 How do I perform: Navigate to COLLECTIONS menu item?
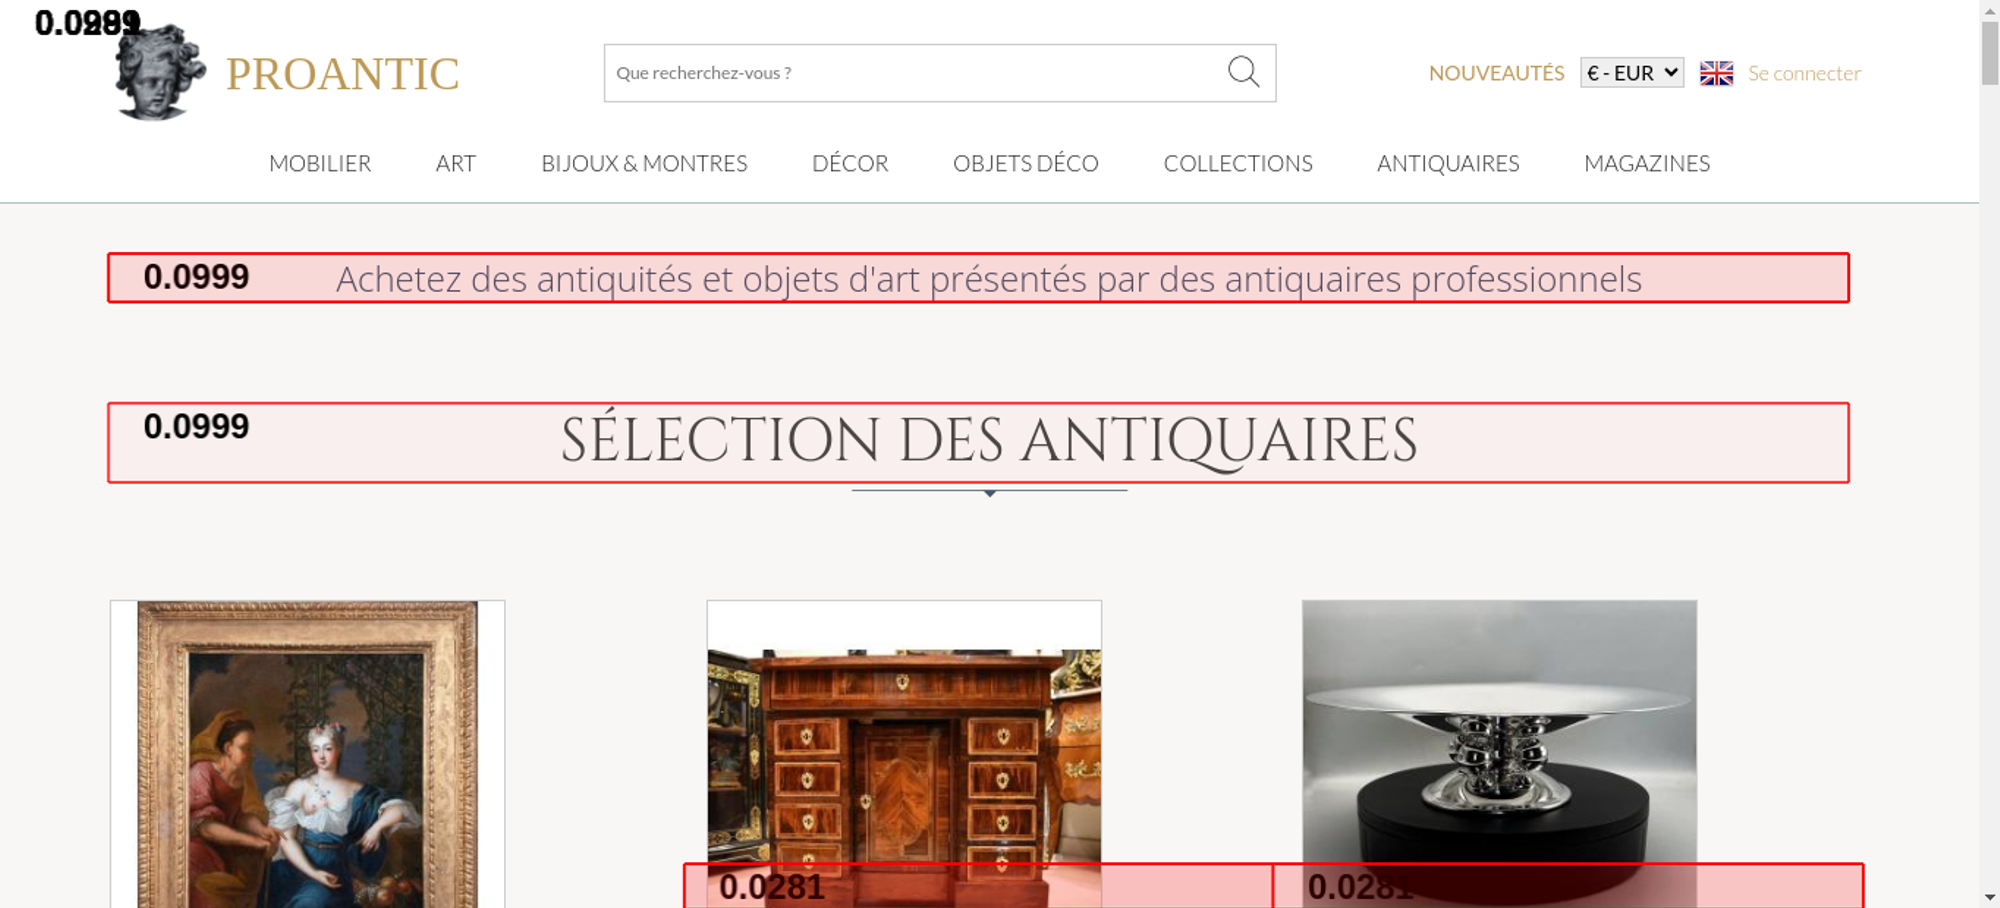click(1238, 163)
